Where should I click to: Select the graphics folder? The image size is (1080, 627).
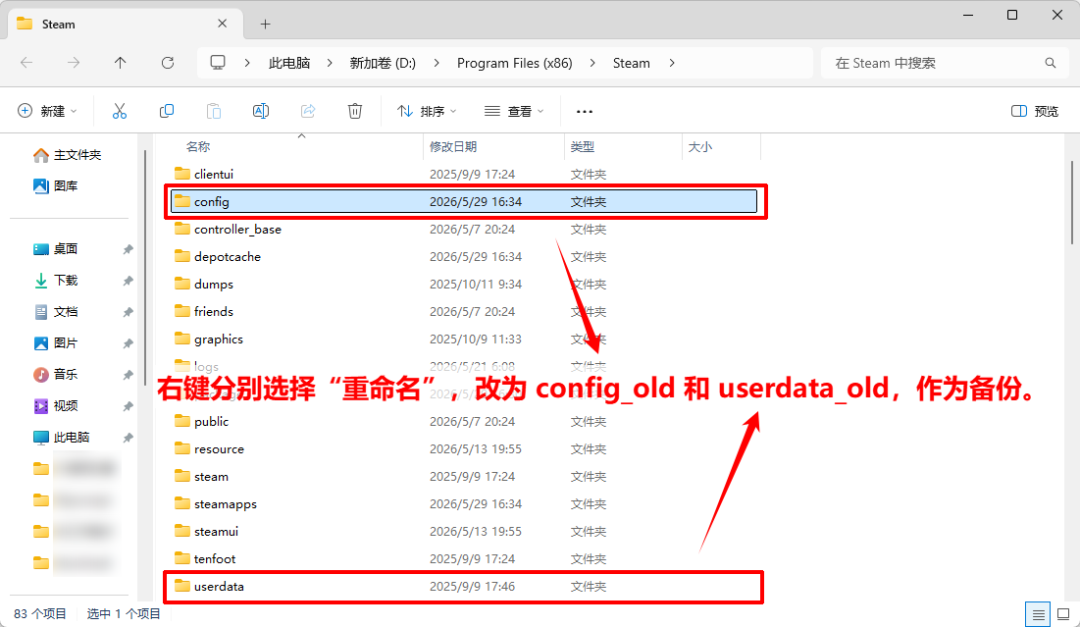[x=464, y=340]
